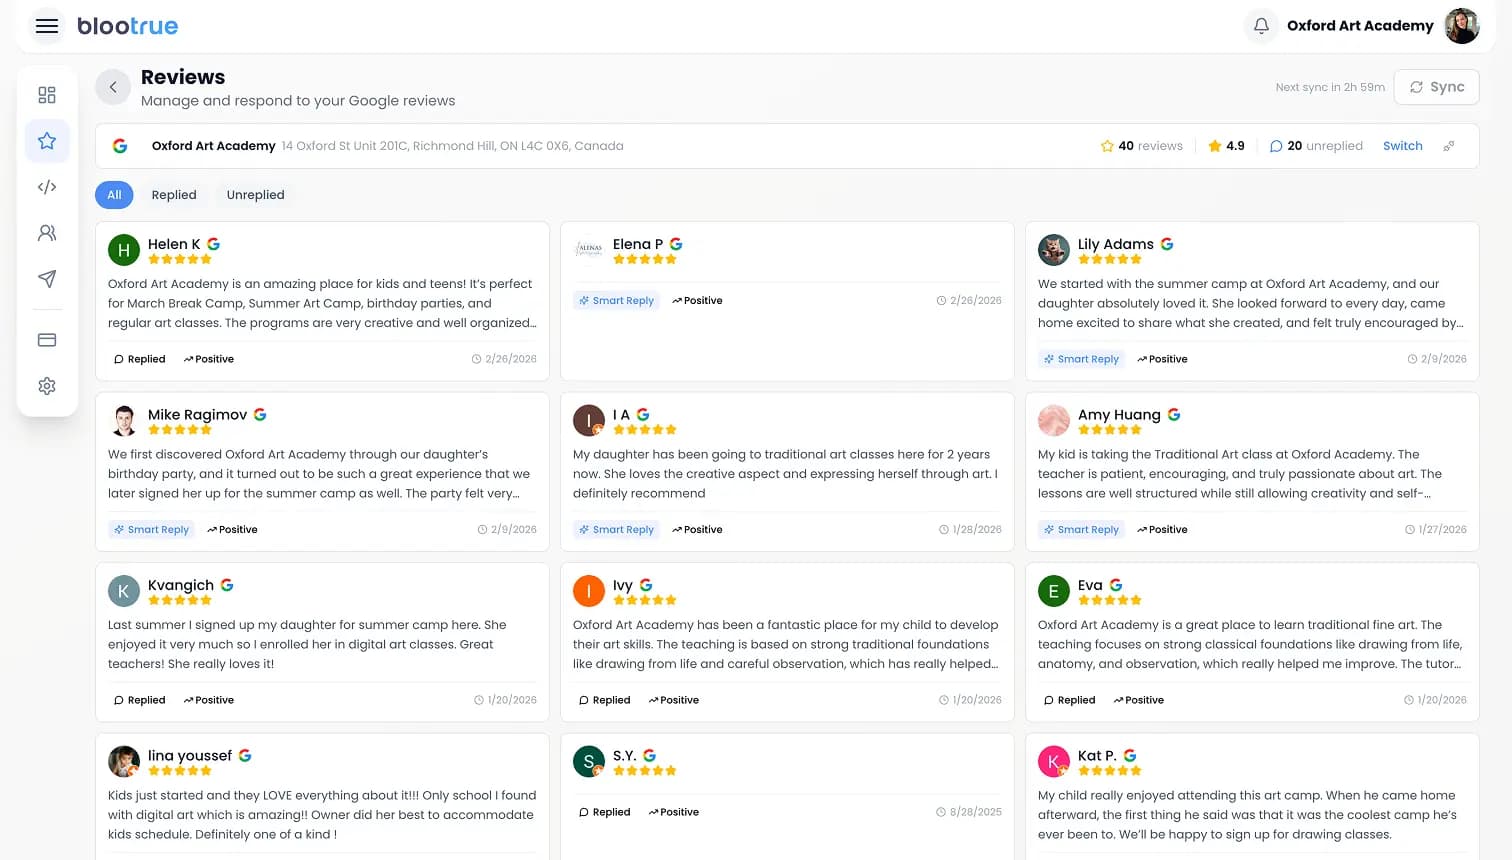Screen dimensions: 1512x860
Task: Open the contacts section via the people icon
Action: pos(46,232)
